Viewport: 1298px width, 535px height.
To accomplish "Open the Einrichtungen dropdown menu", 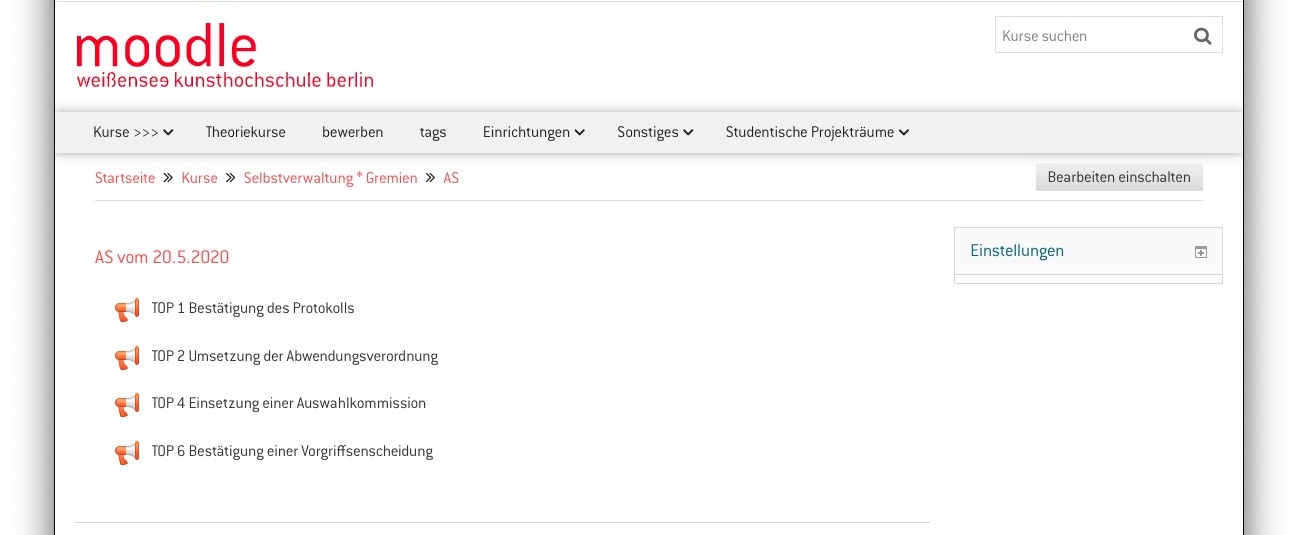I will point(533,132).
